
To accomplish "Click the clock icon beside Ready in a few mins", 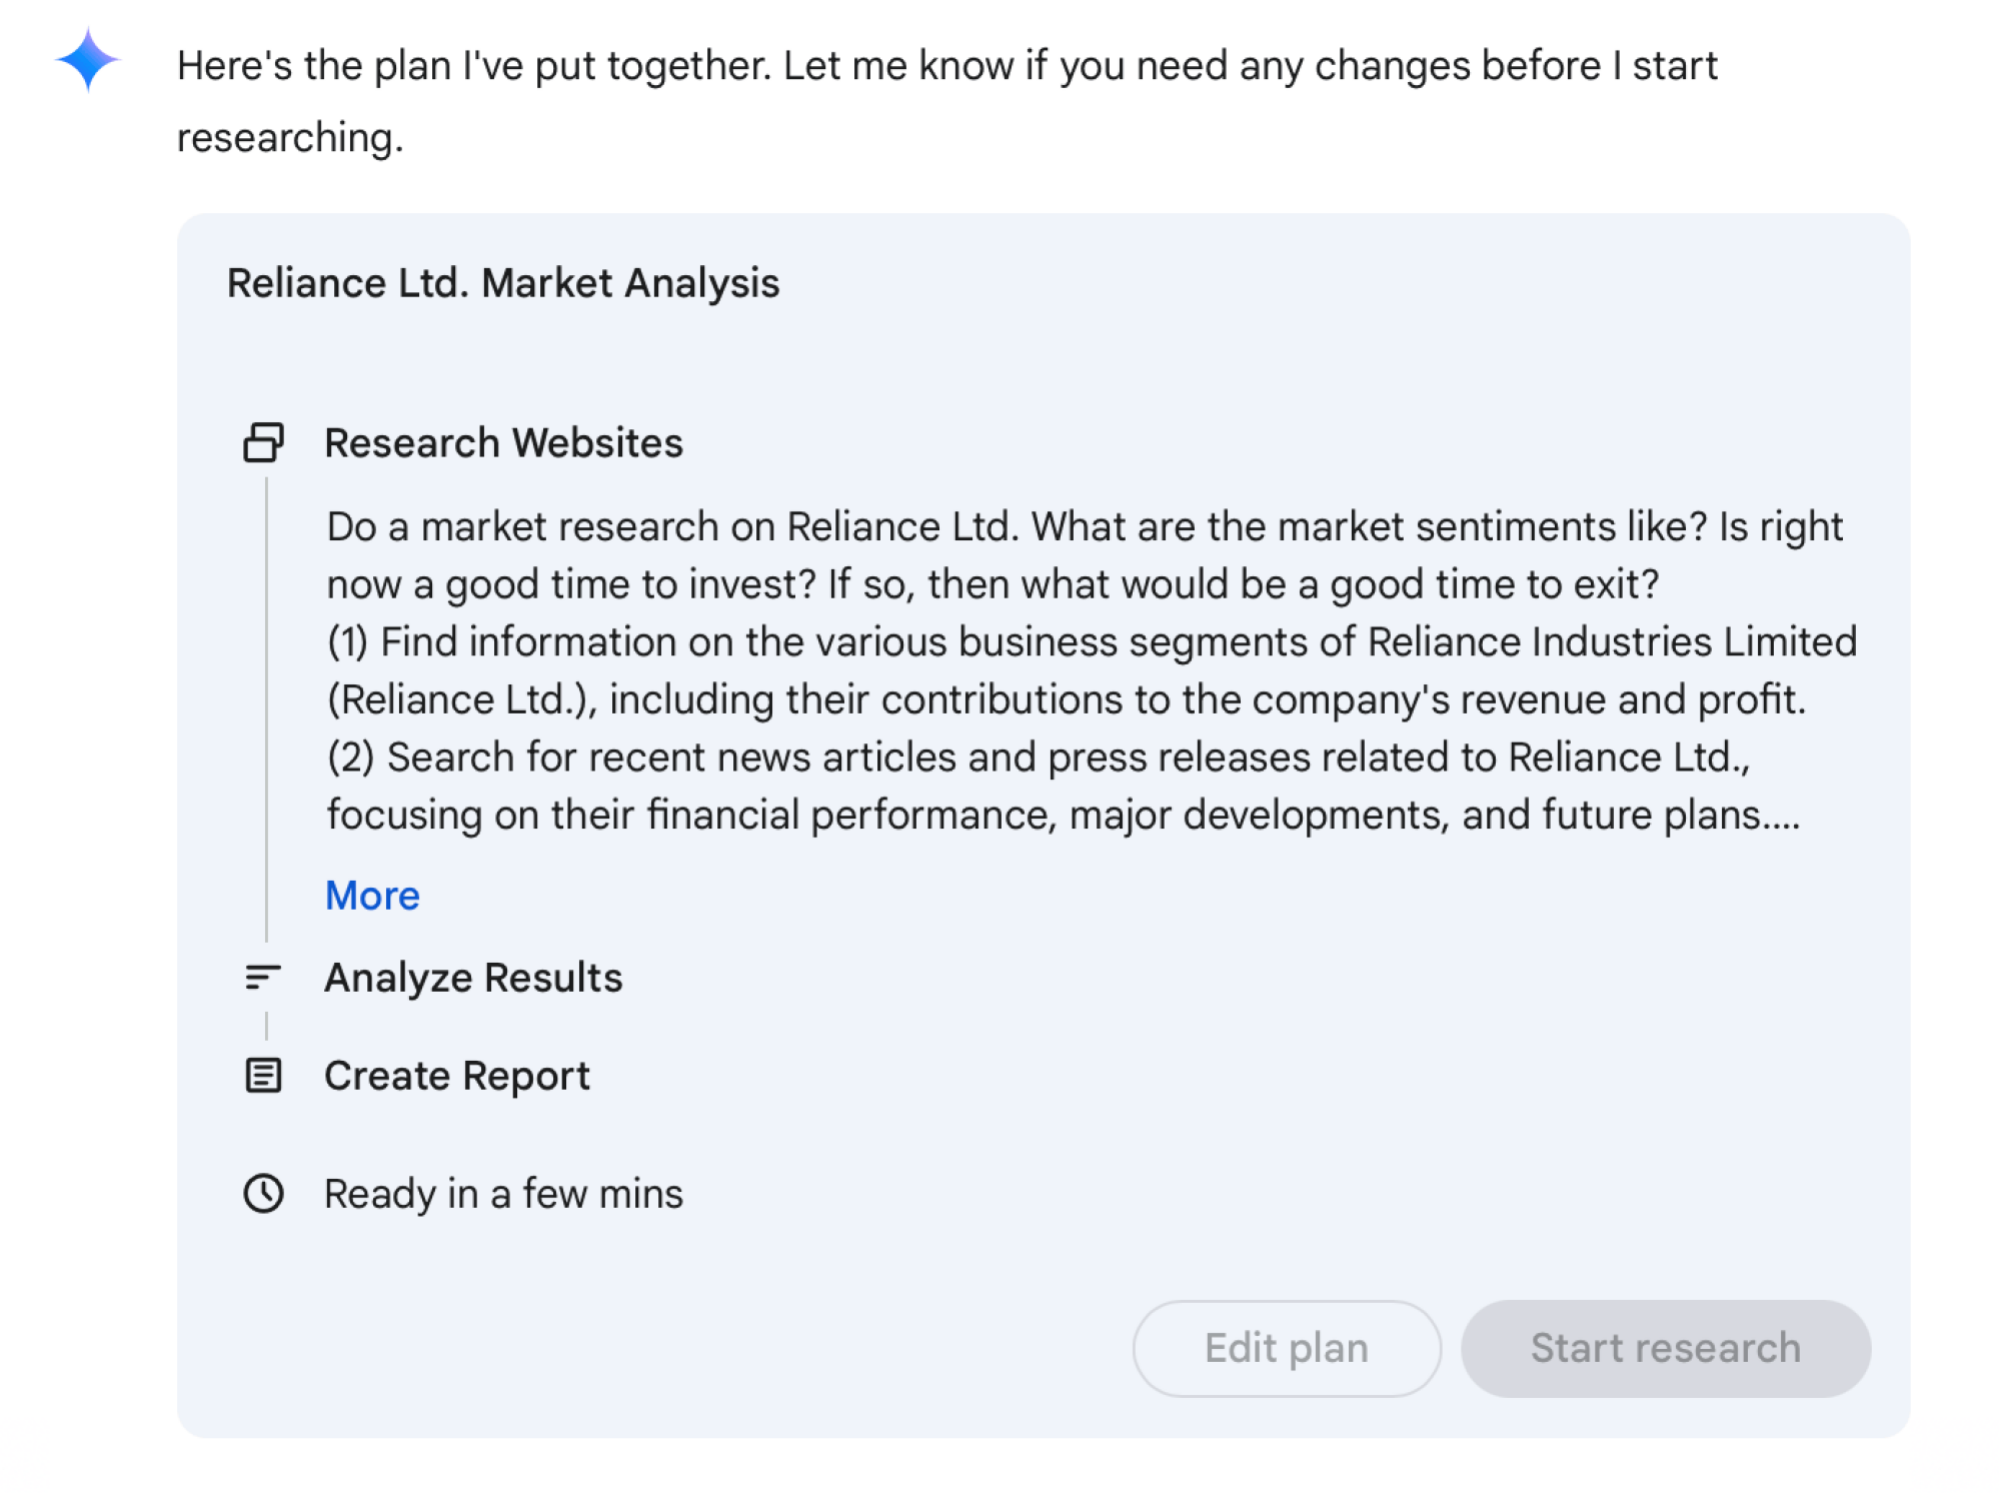I will [264, 1193].
